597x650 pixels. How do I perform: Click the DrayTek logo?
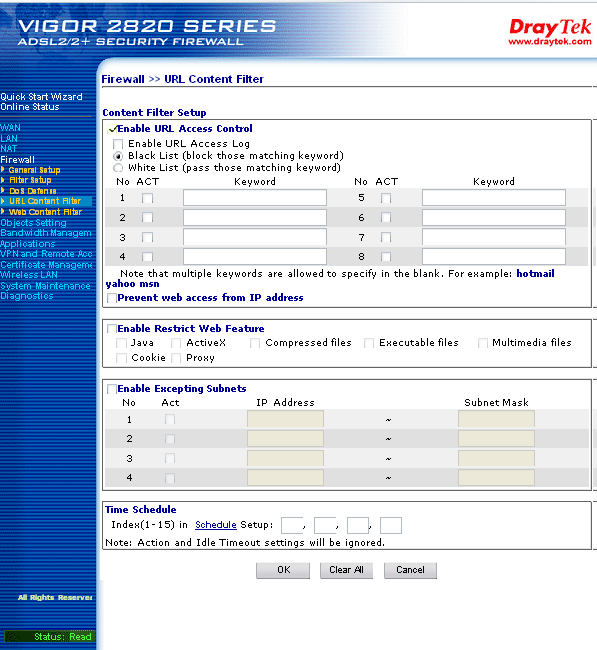[x=550, y=32]
